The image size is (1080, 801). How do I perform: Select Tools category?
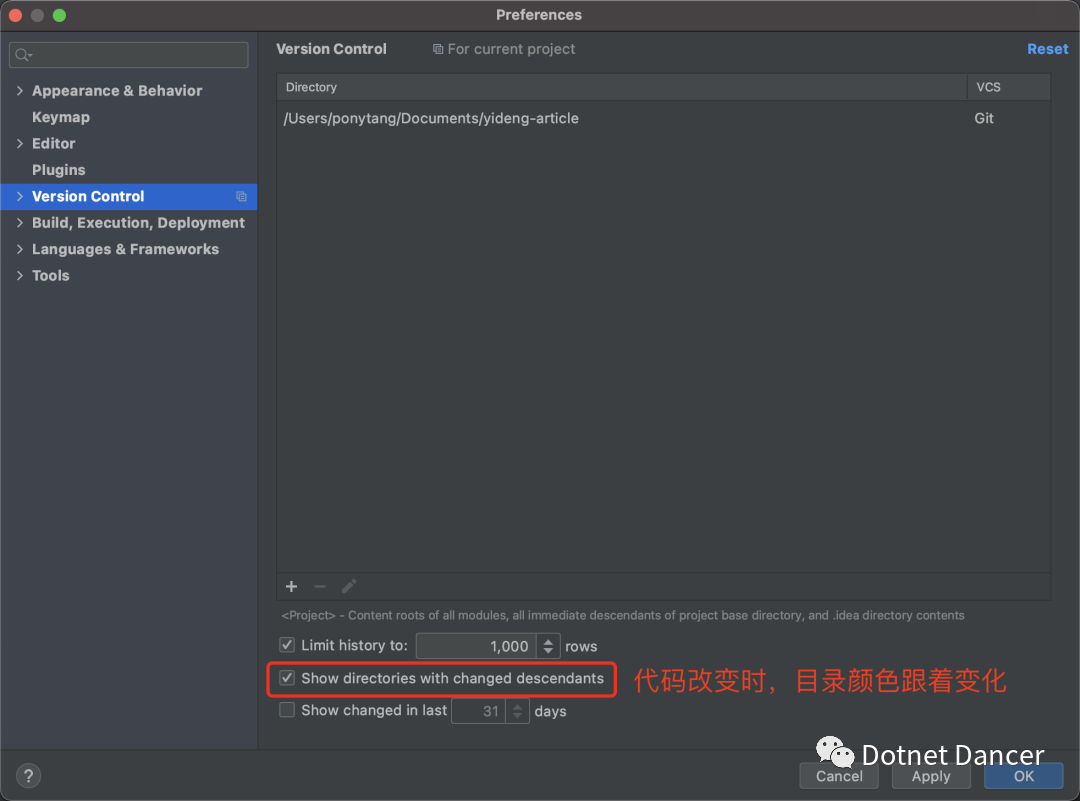(x=50, y=275)
